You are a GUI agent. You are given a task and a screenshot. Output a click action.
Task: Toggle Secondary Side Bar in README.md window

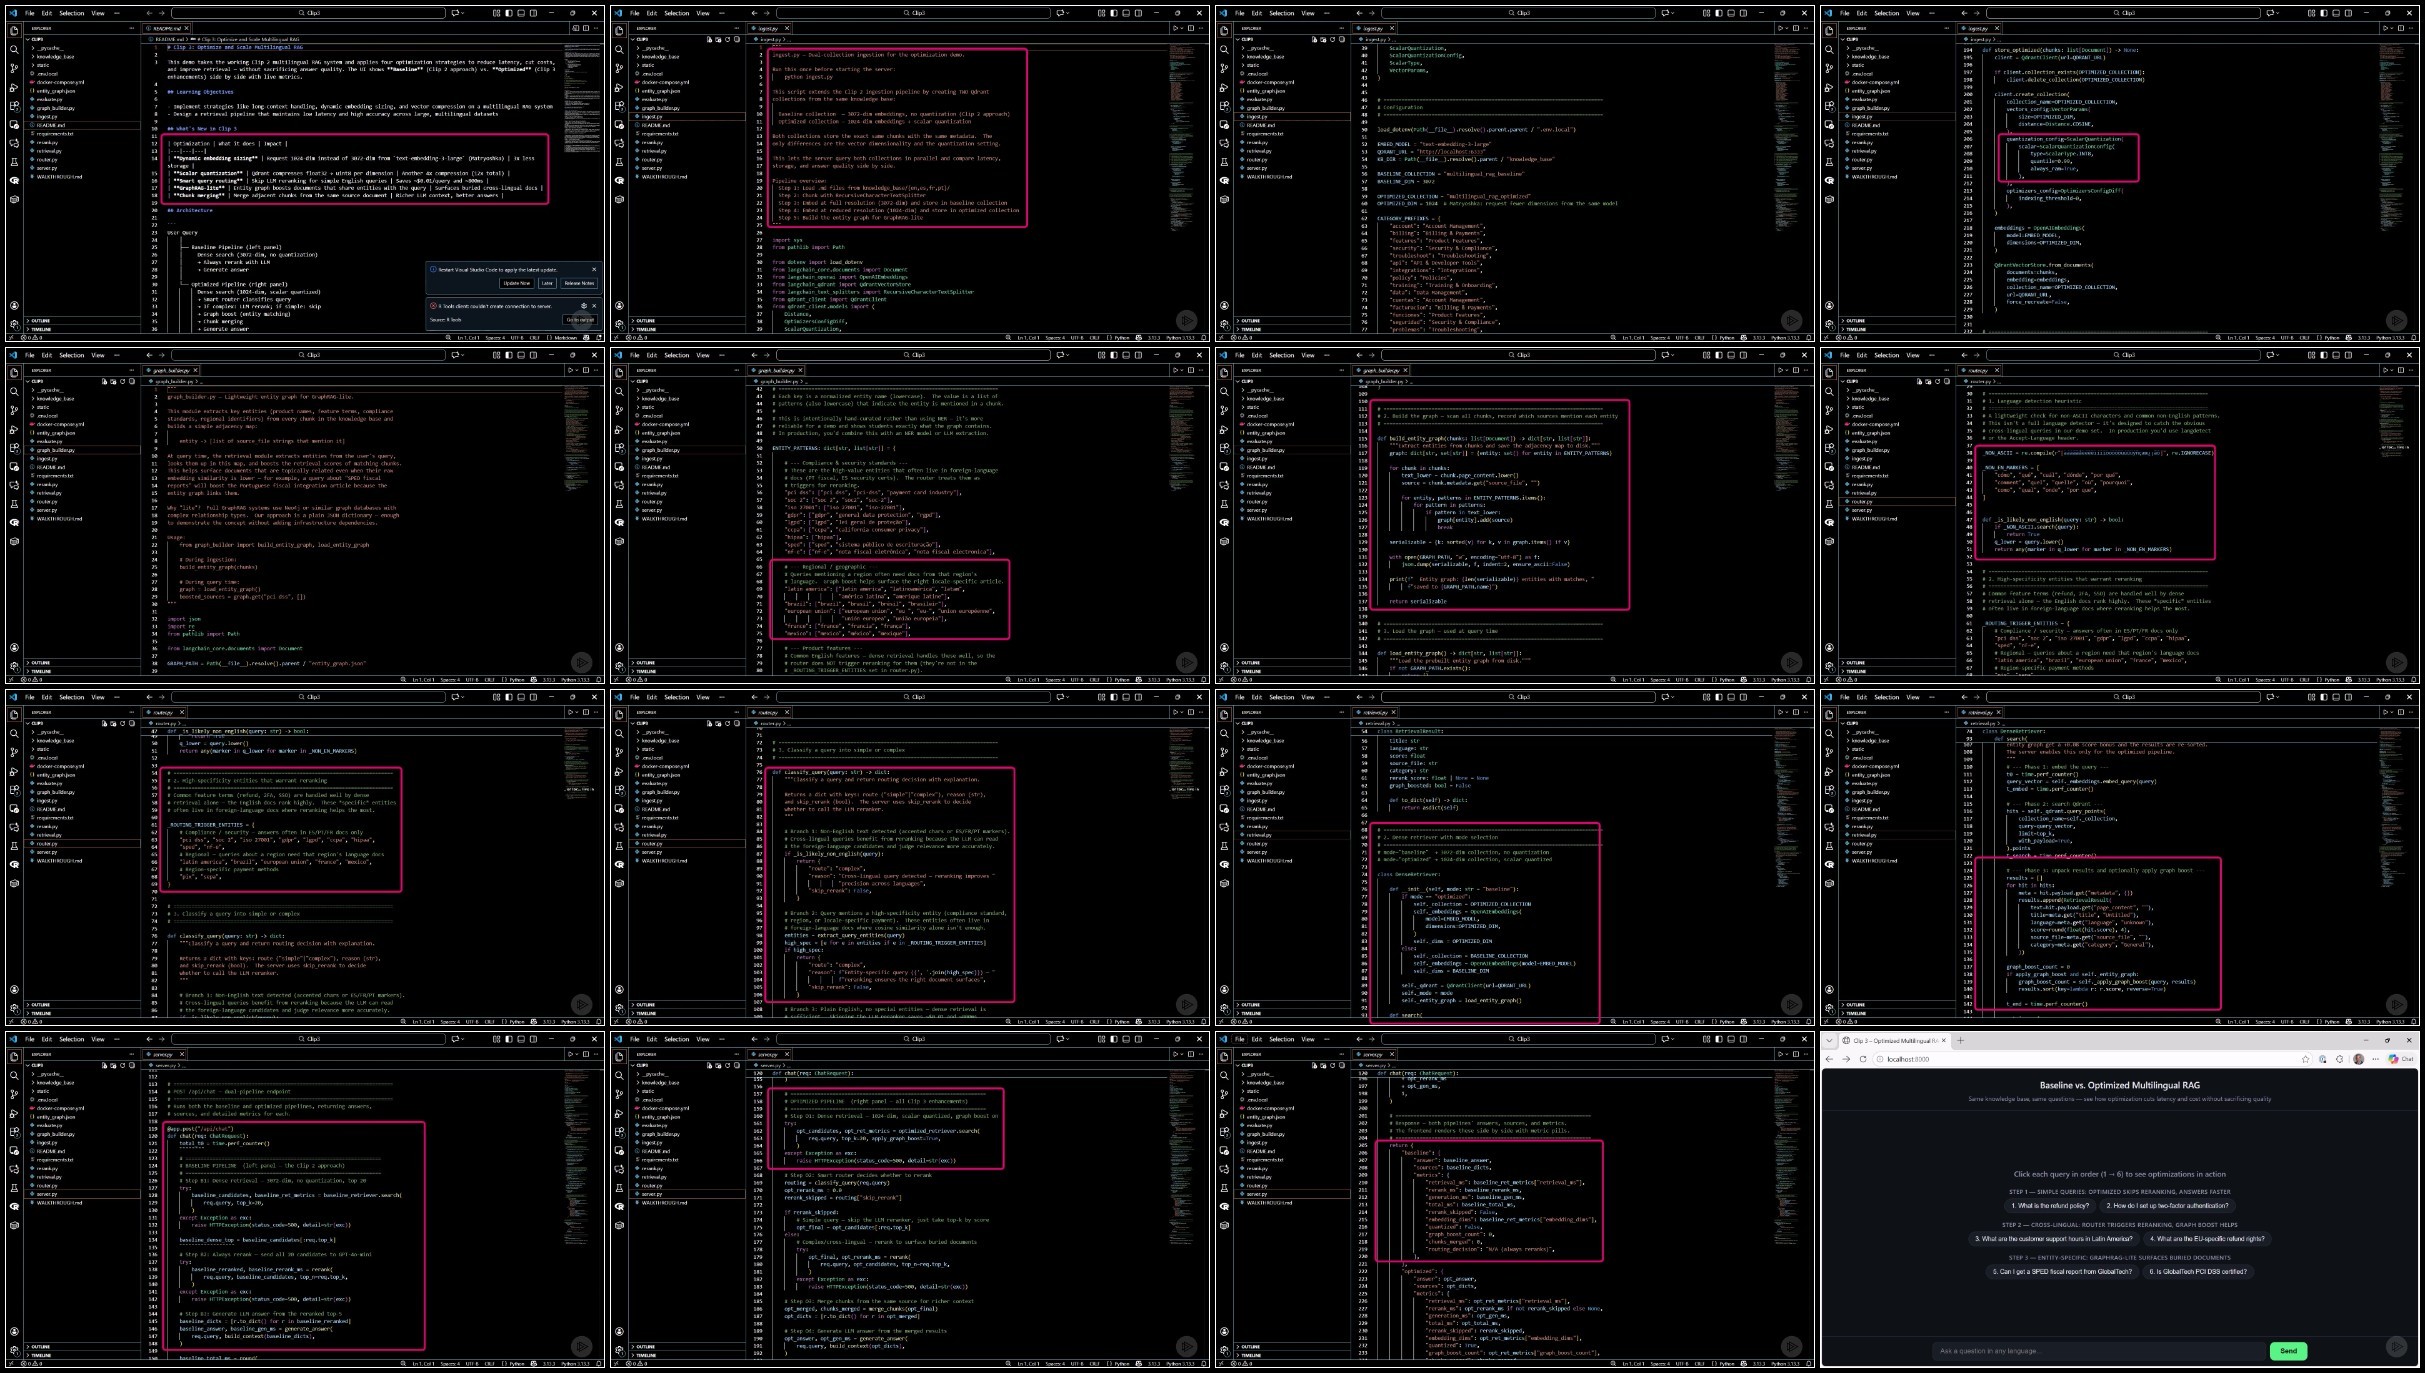[x=533, y=13]
